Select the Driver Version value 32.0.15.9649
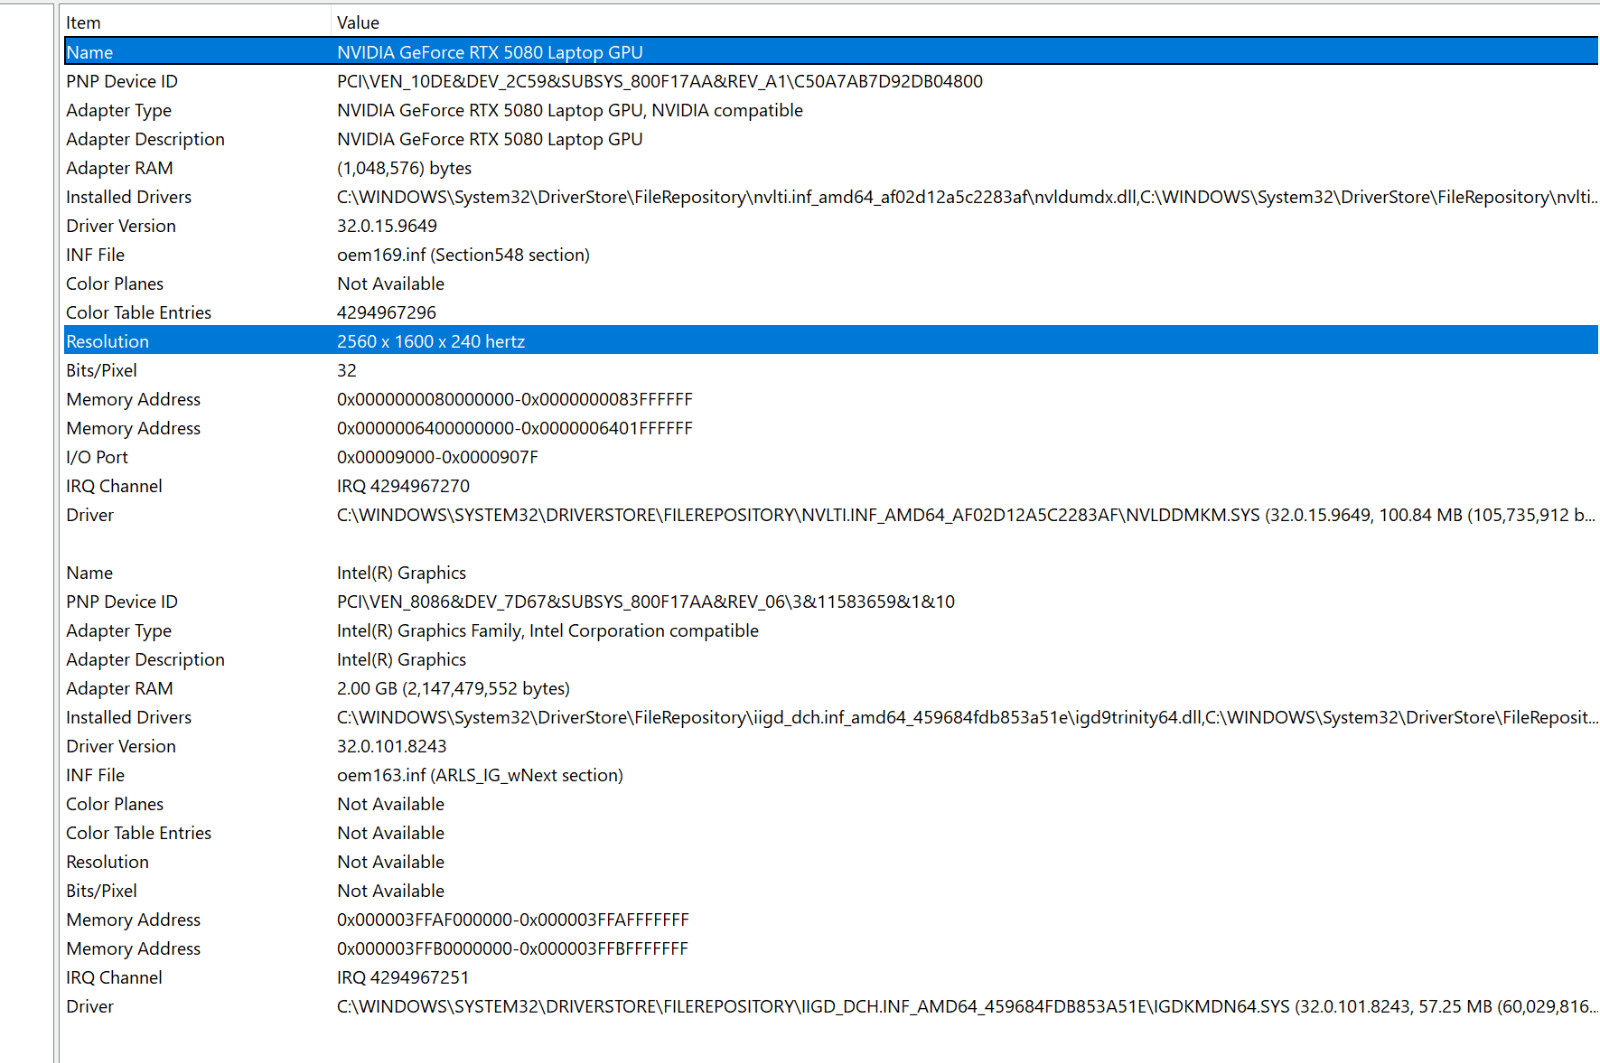The image size is (1600, 1063). (x=387, y=226)
